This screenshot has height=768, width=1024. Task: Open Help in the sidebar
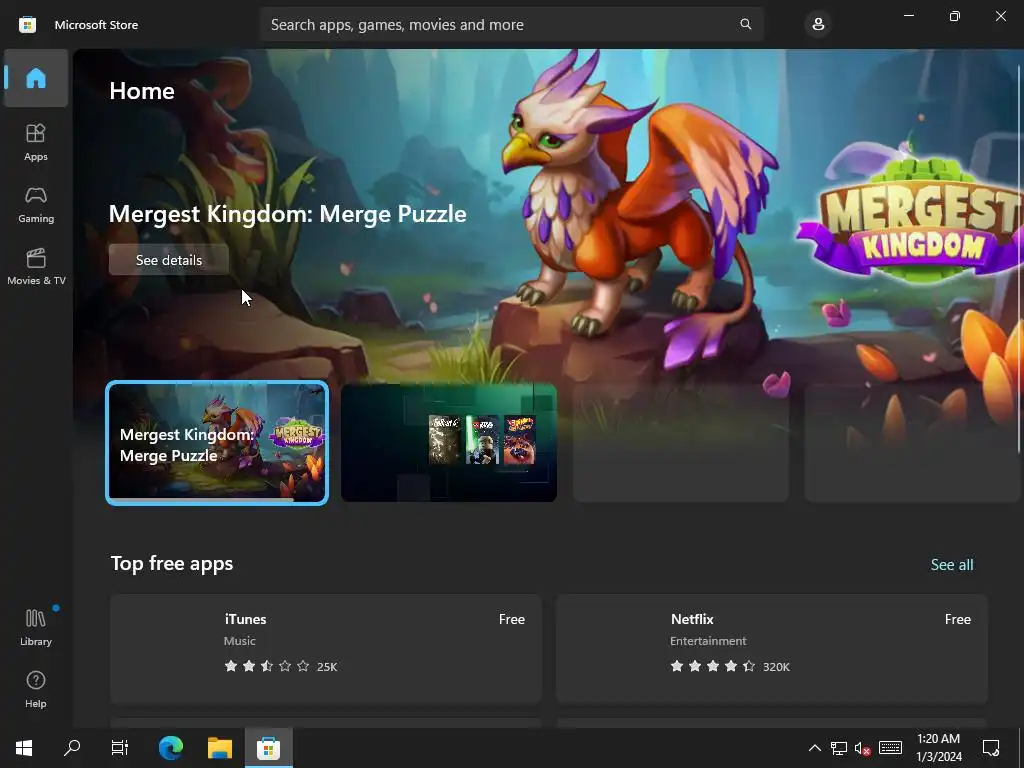36,689
